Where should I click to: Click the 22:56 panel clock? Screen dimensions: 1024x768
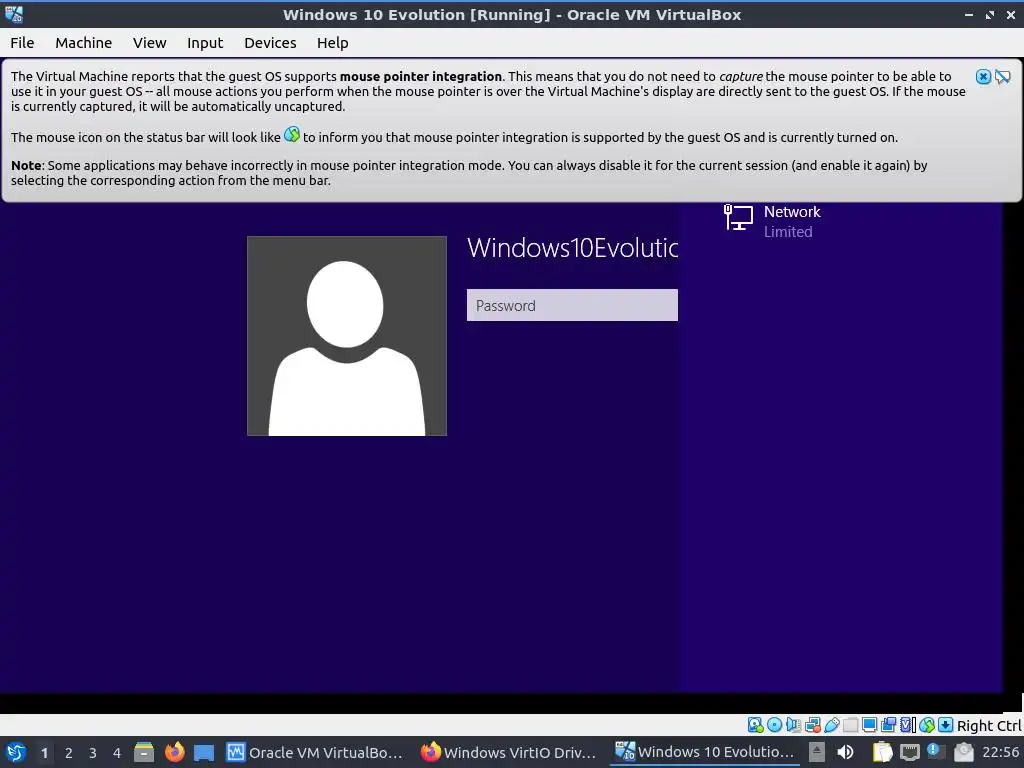coord(1000,752)
